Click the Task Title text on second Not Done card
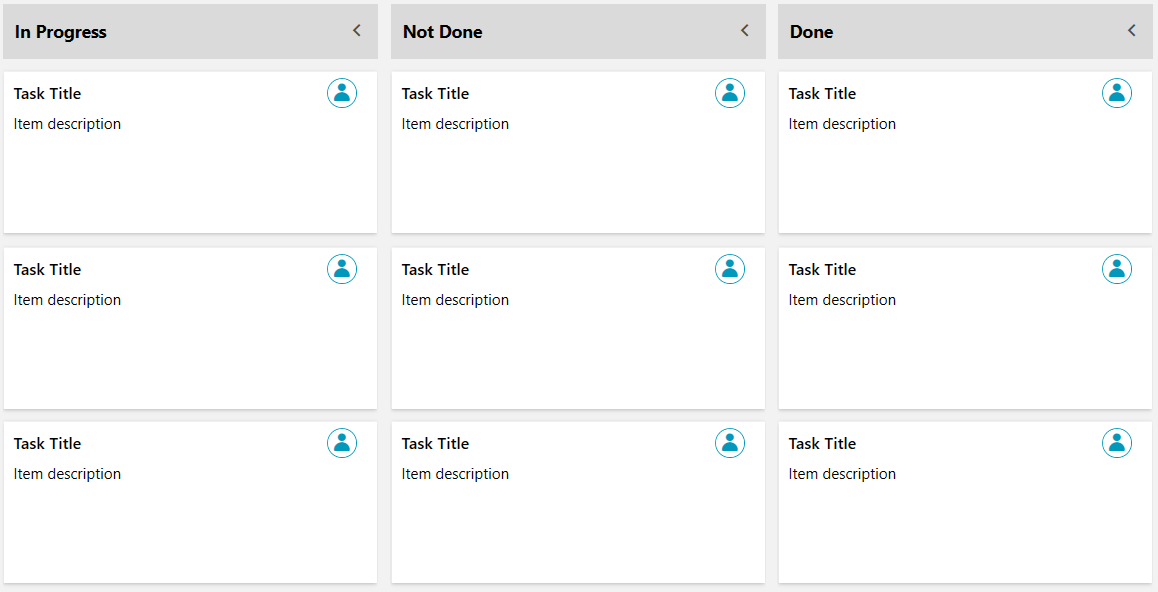 click(435, 268)
